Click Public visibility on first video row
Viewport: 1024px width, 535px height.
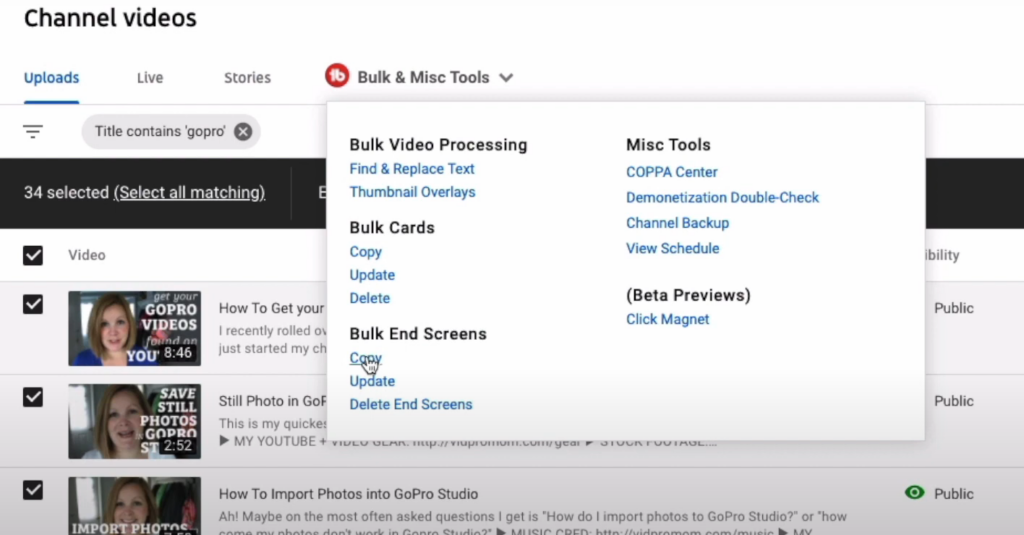tap(953, 308)
